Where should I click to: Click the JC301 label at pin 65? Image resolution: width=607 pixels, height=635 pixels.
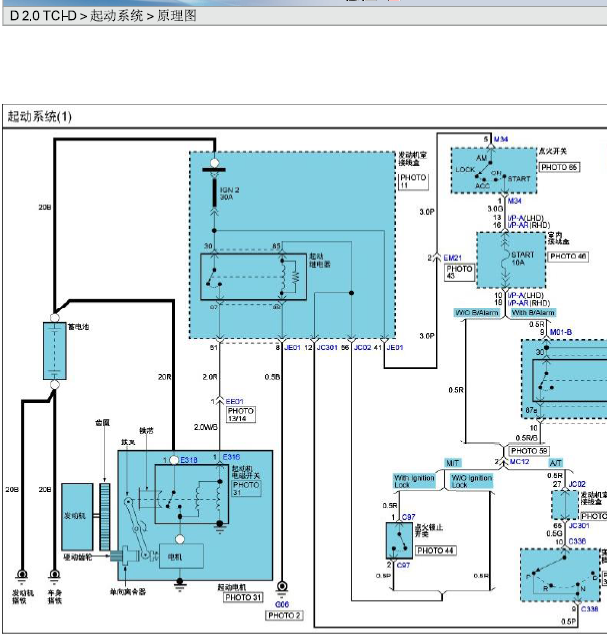[579, 525]
